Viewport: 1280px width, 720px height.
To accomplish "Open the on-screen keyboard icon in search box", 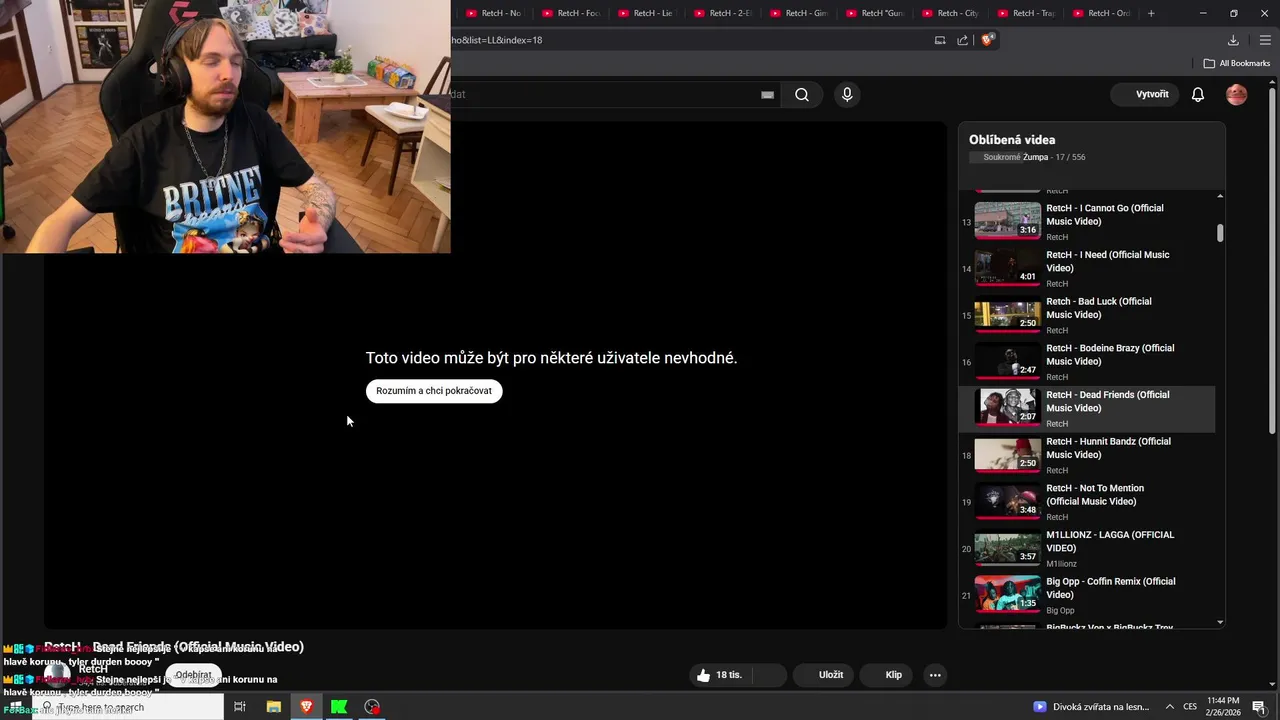I will point(767,95).
